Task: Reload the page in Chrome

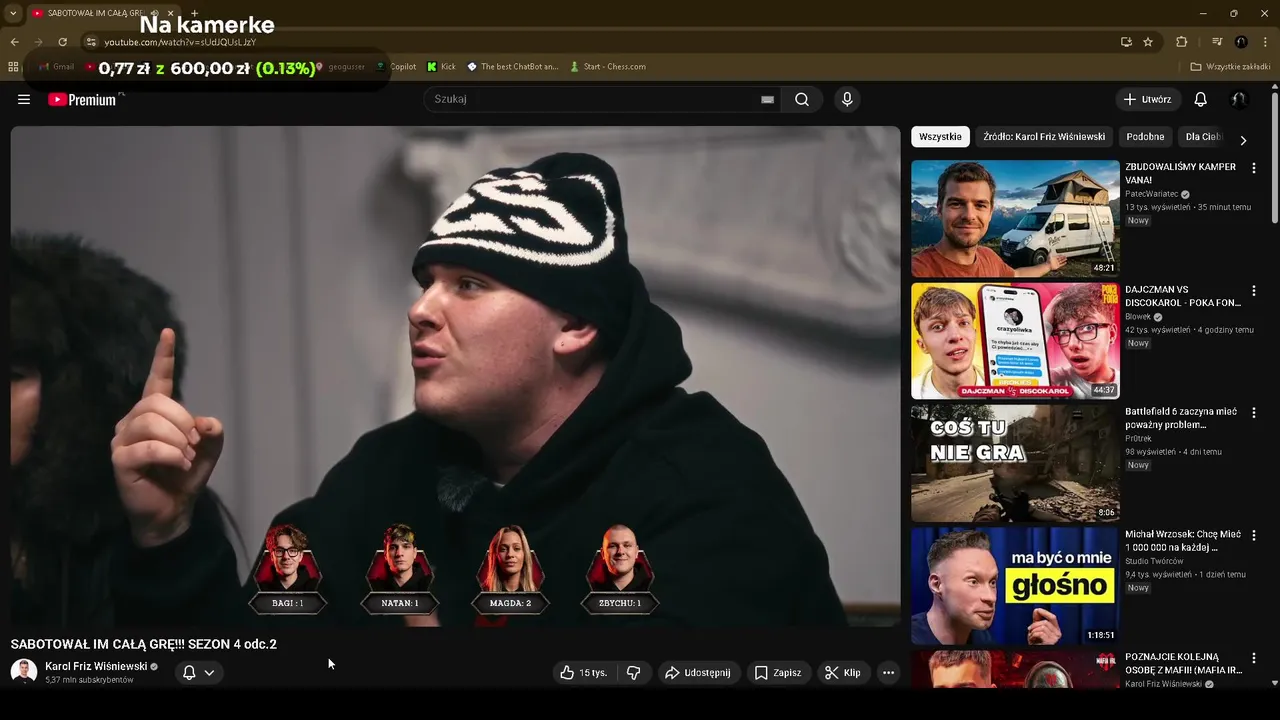Action: (62, 42)
